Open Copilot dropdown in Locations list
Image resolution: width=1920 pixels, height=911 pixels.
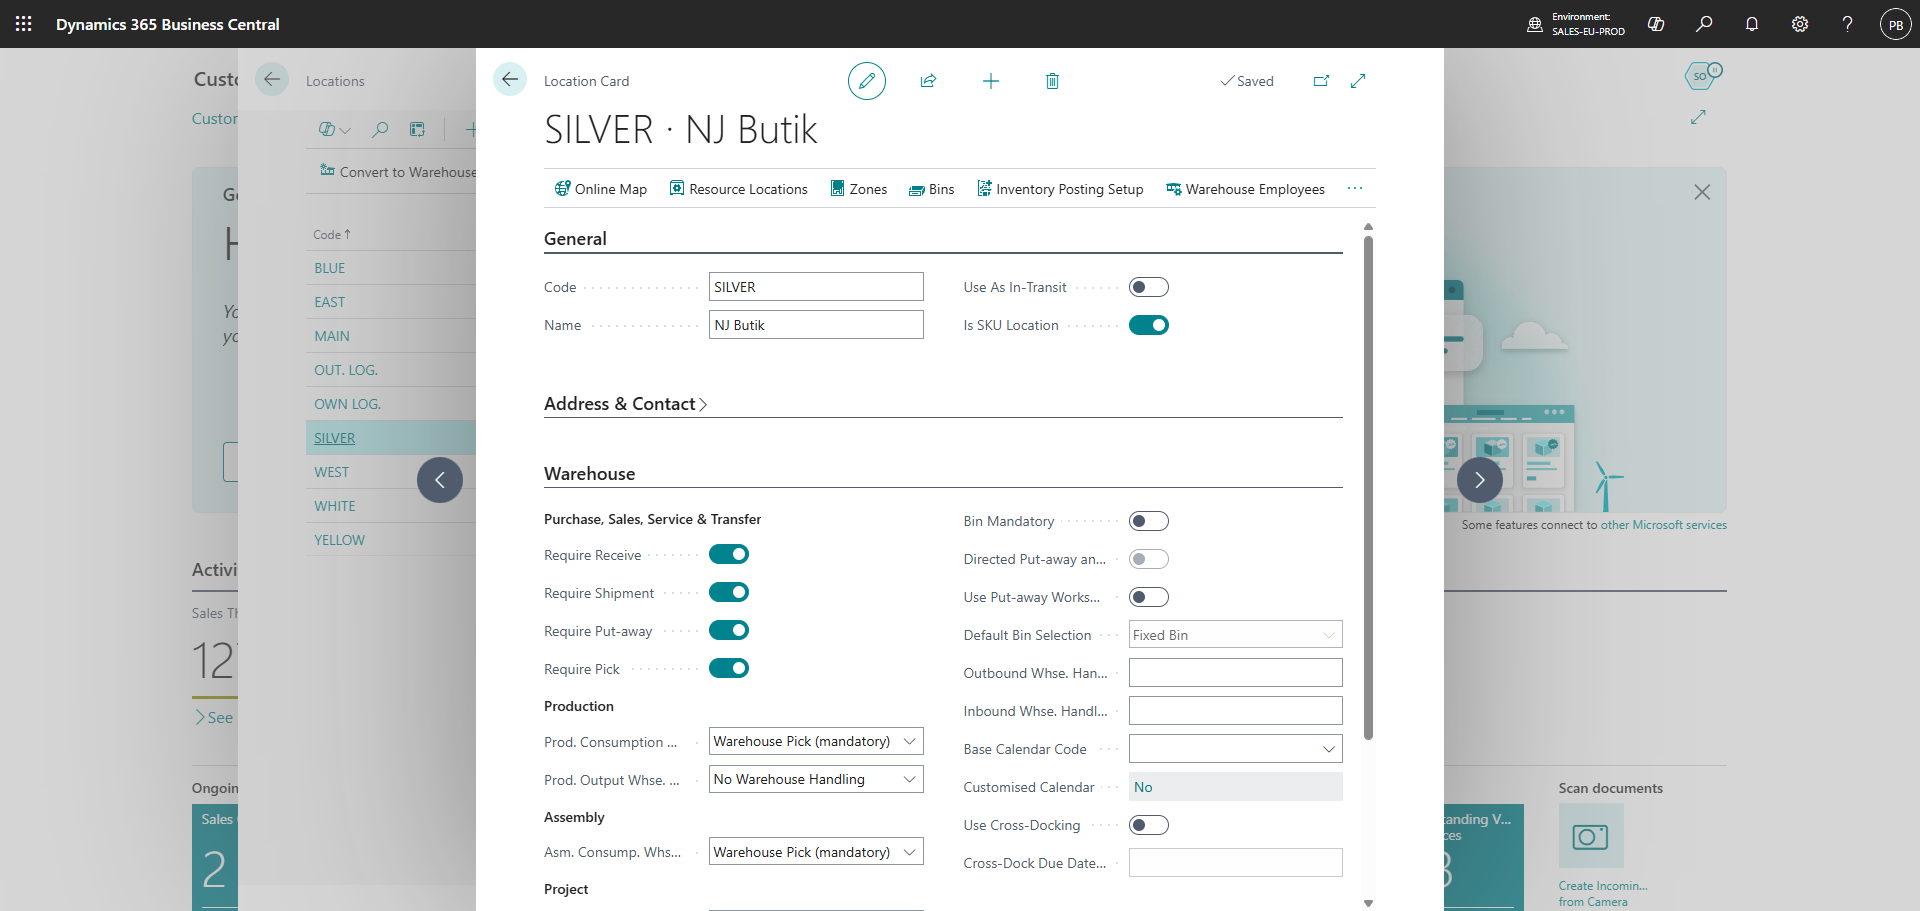point(334,129)
